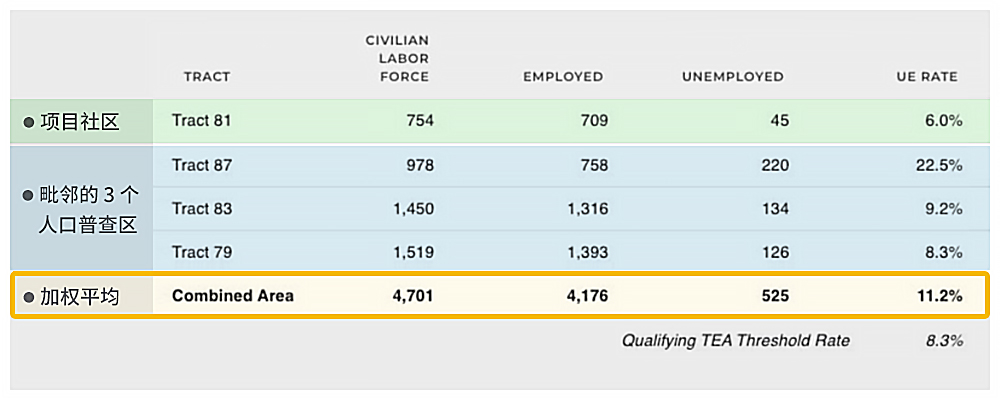The height and width of the screenshot is (400, 1000).
Task: Click the 11.2% combined UE rate
Action: click(x=939, y=296)
